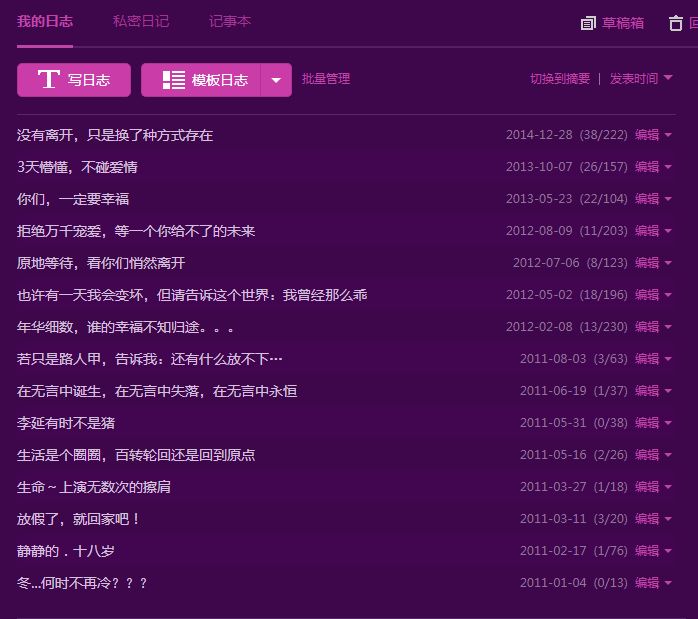The height and width of the screenshot is (619, 698).
Task: Open log 年华细数，谁的幸福不知归途
Action: pyautogui.click(x=126, y=327)
